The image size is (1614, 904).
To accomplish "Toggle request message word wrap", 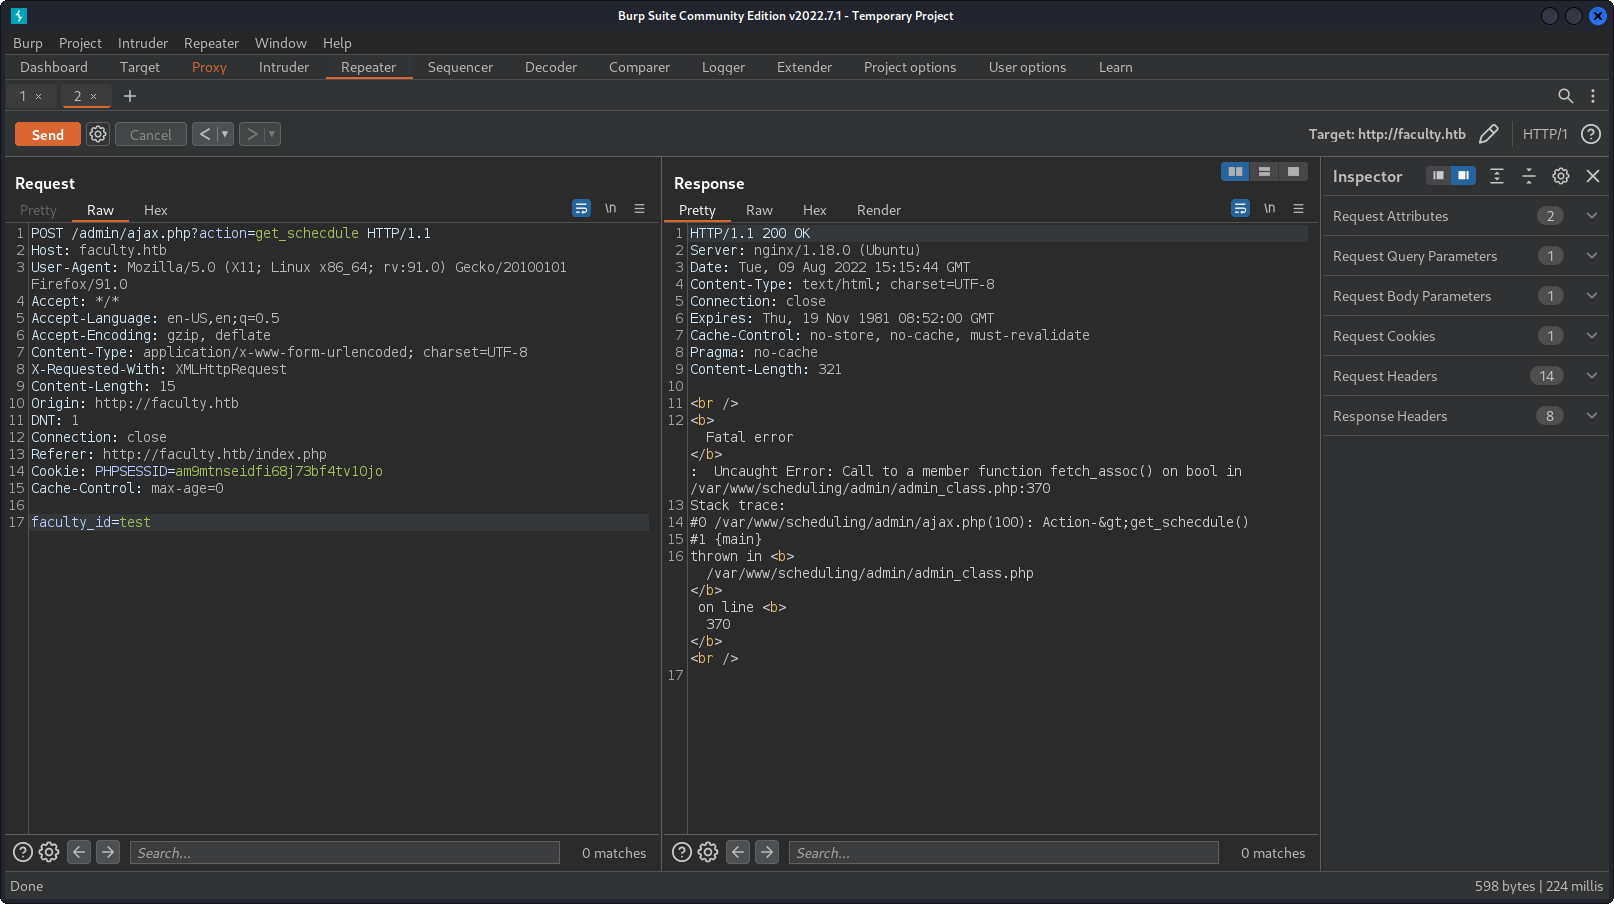I will [581, 208].
